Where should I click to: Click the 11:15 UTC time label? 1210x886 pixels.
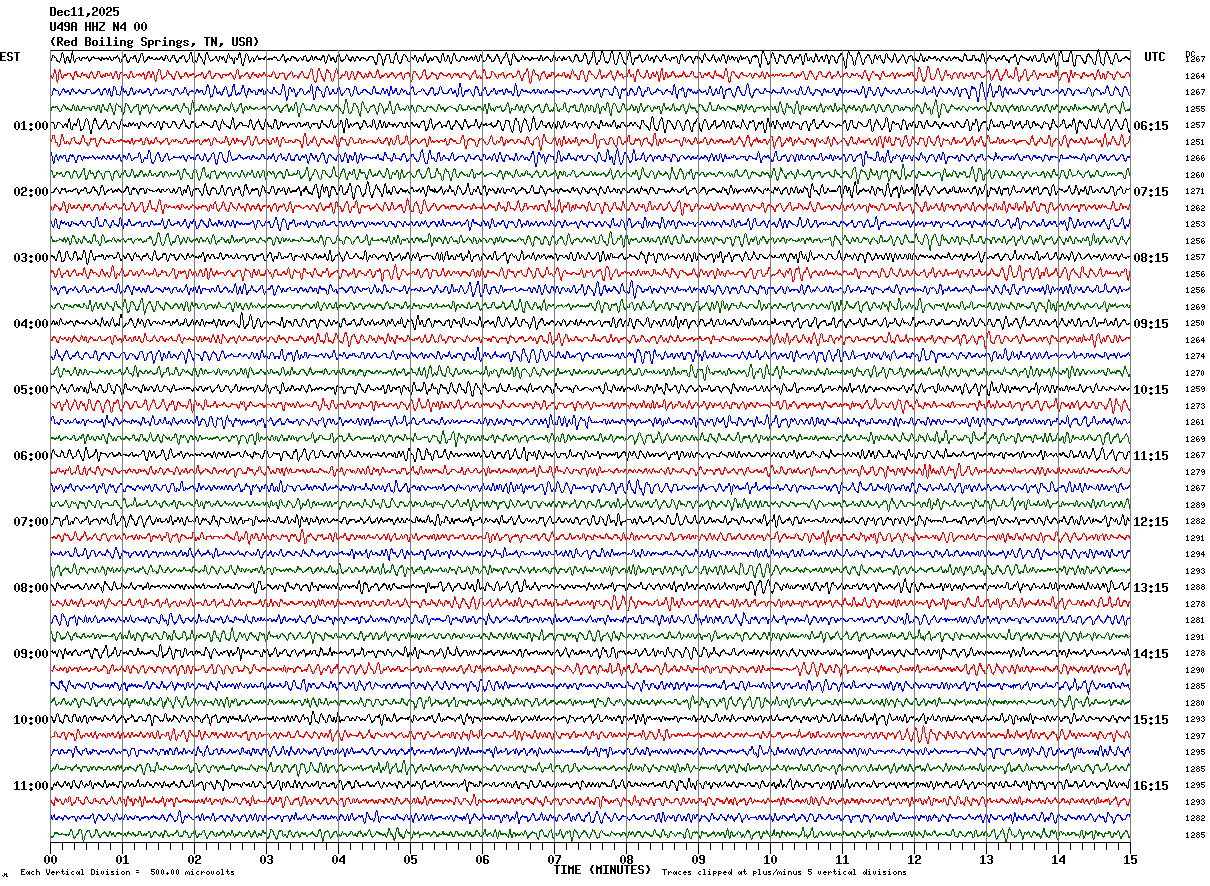pos(1151,456)
